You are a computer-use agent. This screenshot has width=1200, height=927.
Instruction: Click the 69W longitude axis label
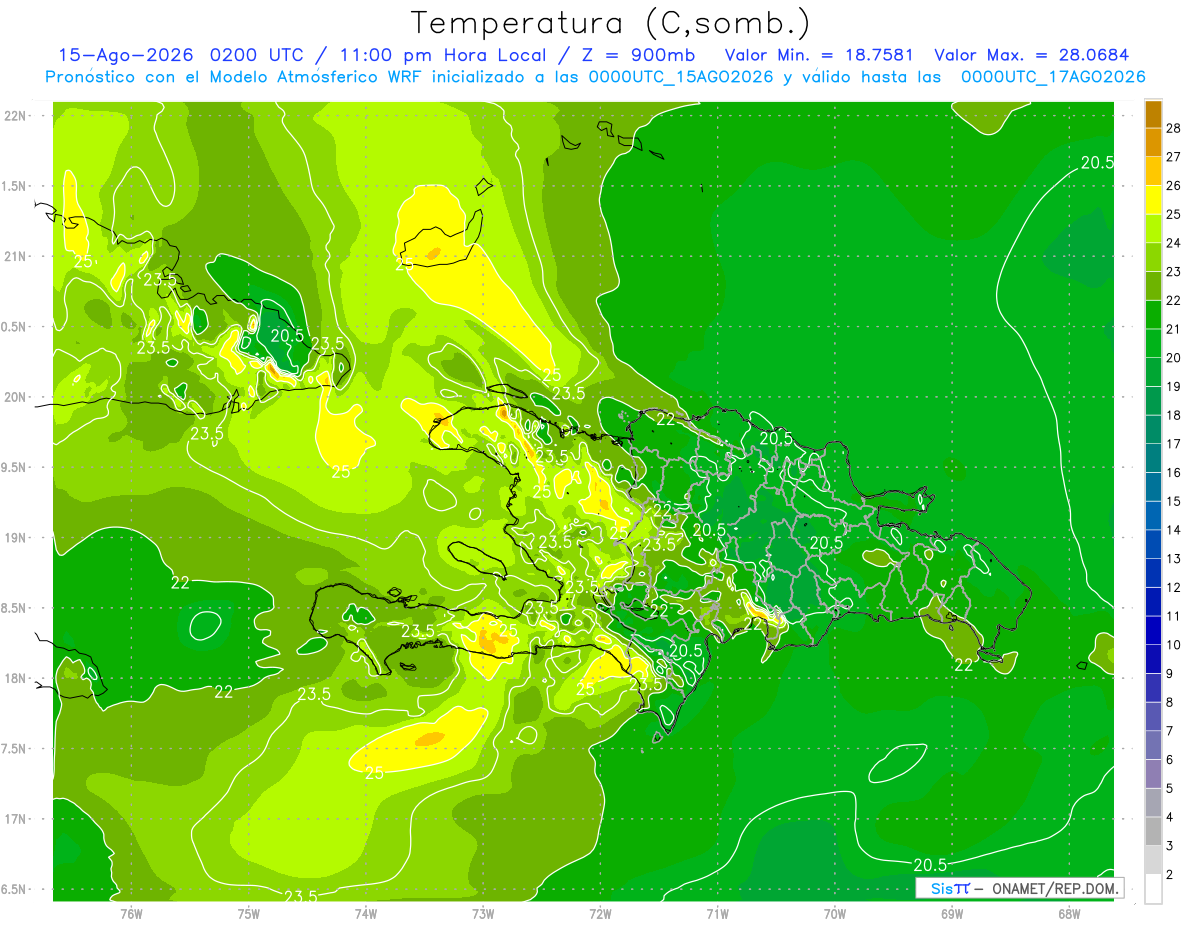[x=952, y=913]
